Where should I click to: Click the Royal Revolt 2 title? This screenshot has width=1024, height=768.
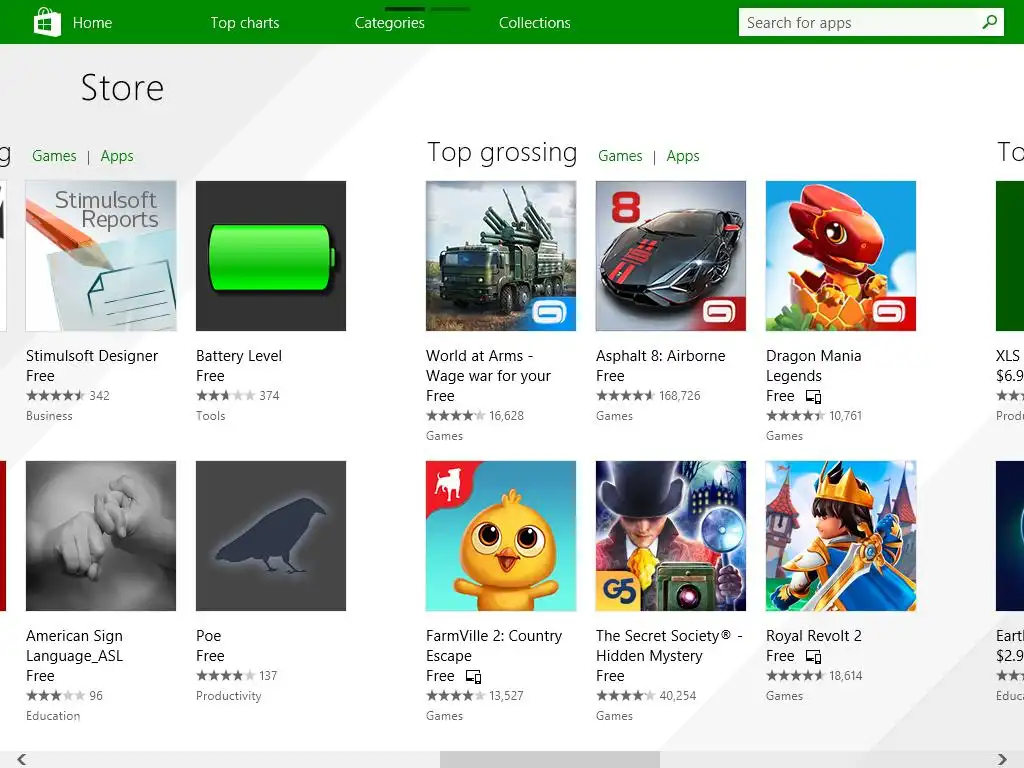pos(814,636)
